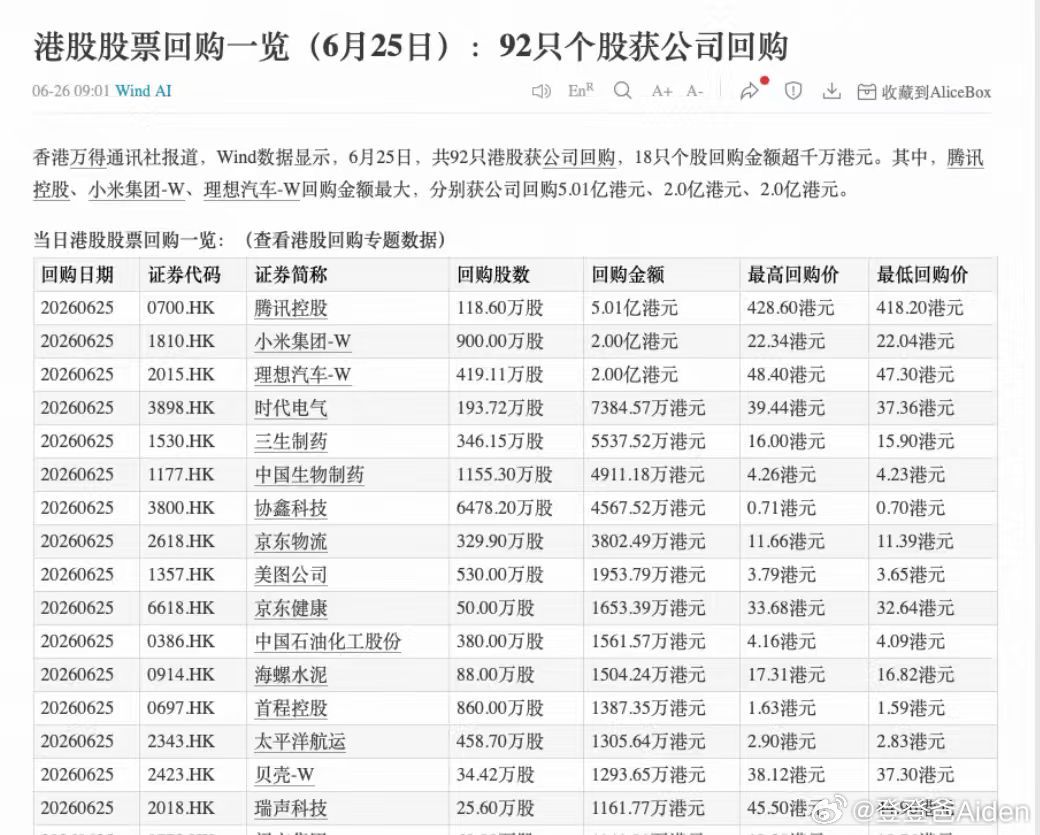The image size is (1040, 835).
Task: Open 京东健康 stock link
Action: tap(291, 608)
